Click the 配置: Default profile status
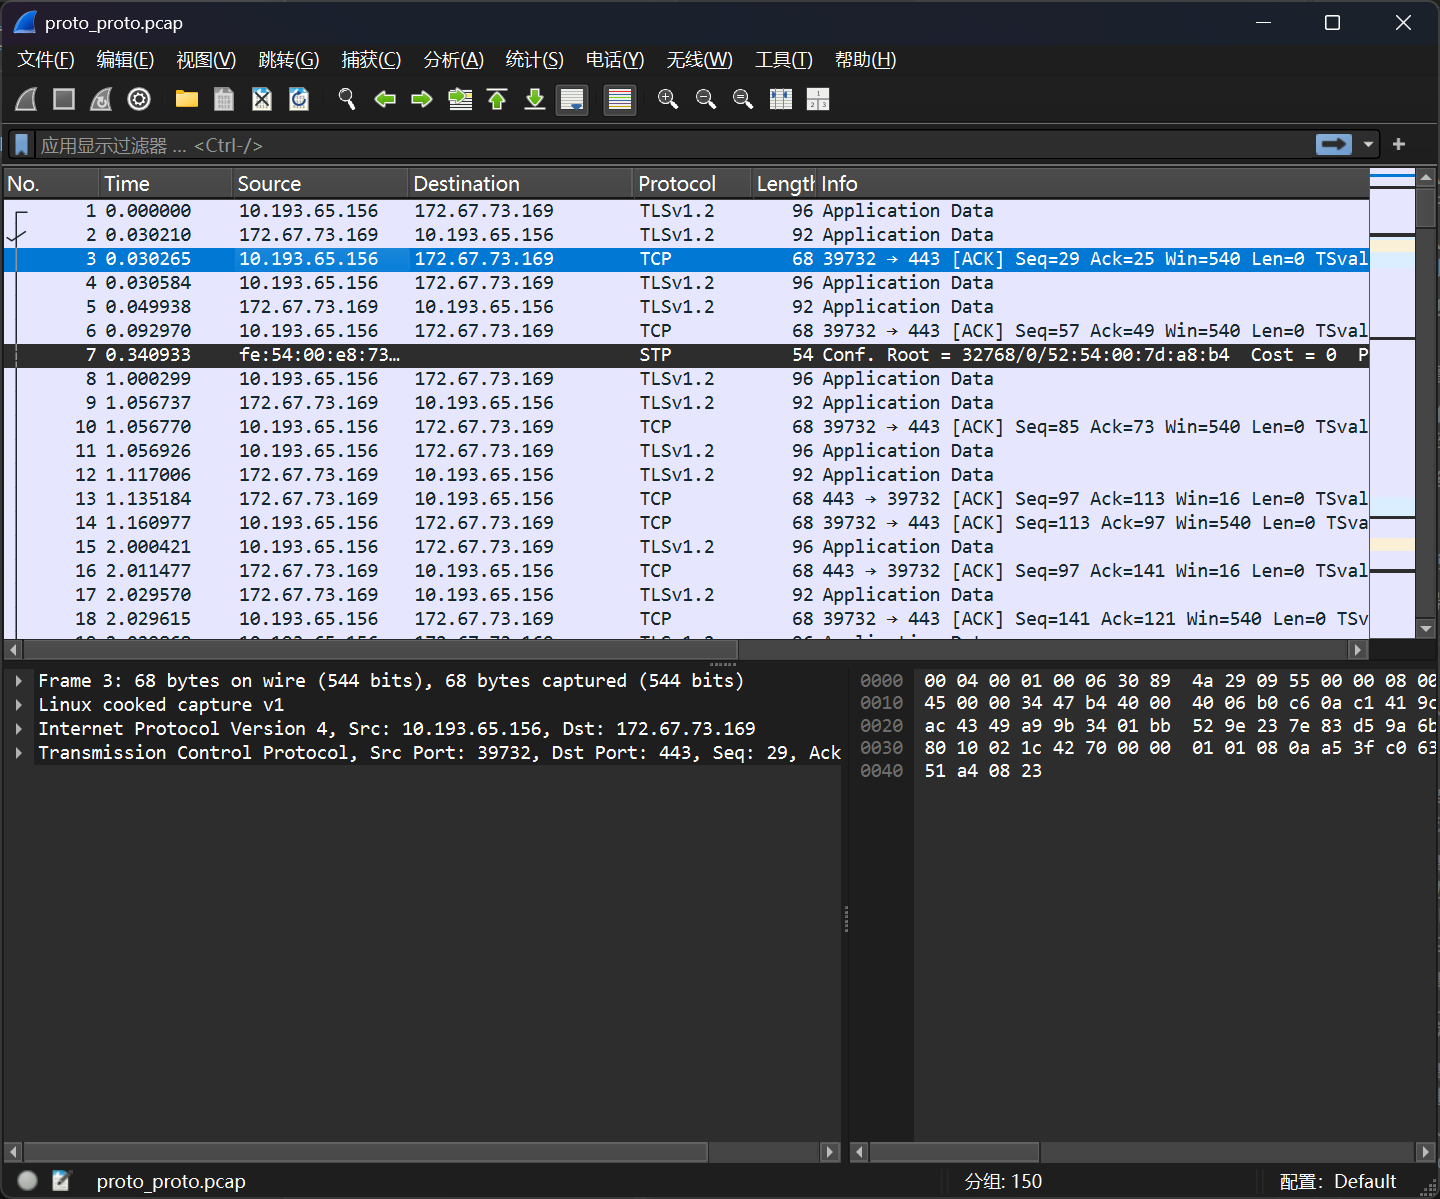The width and height of the screenshot is (1440, 1199). click(x=1338, y=1182)
